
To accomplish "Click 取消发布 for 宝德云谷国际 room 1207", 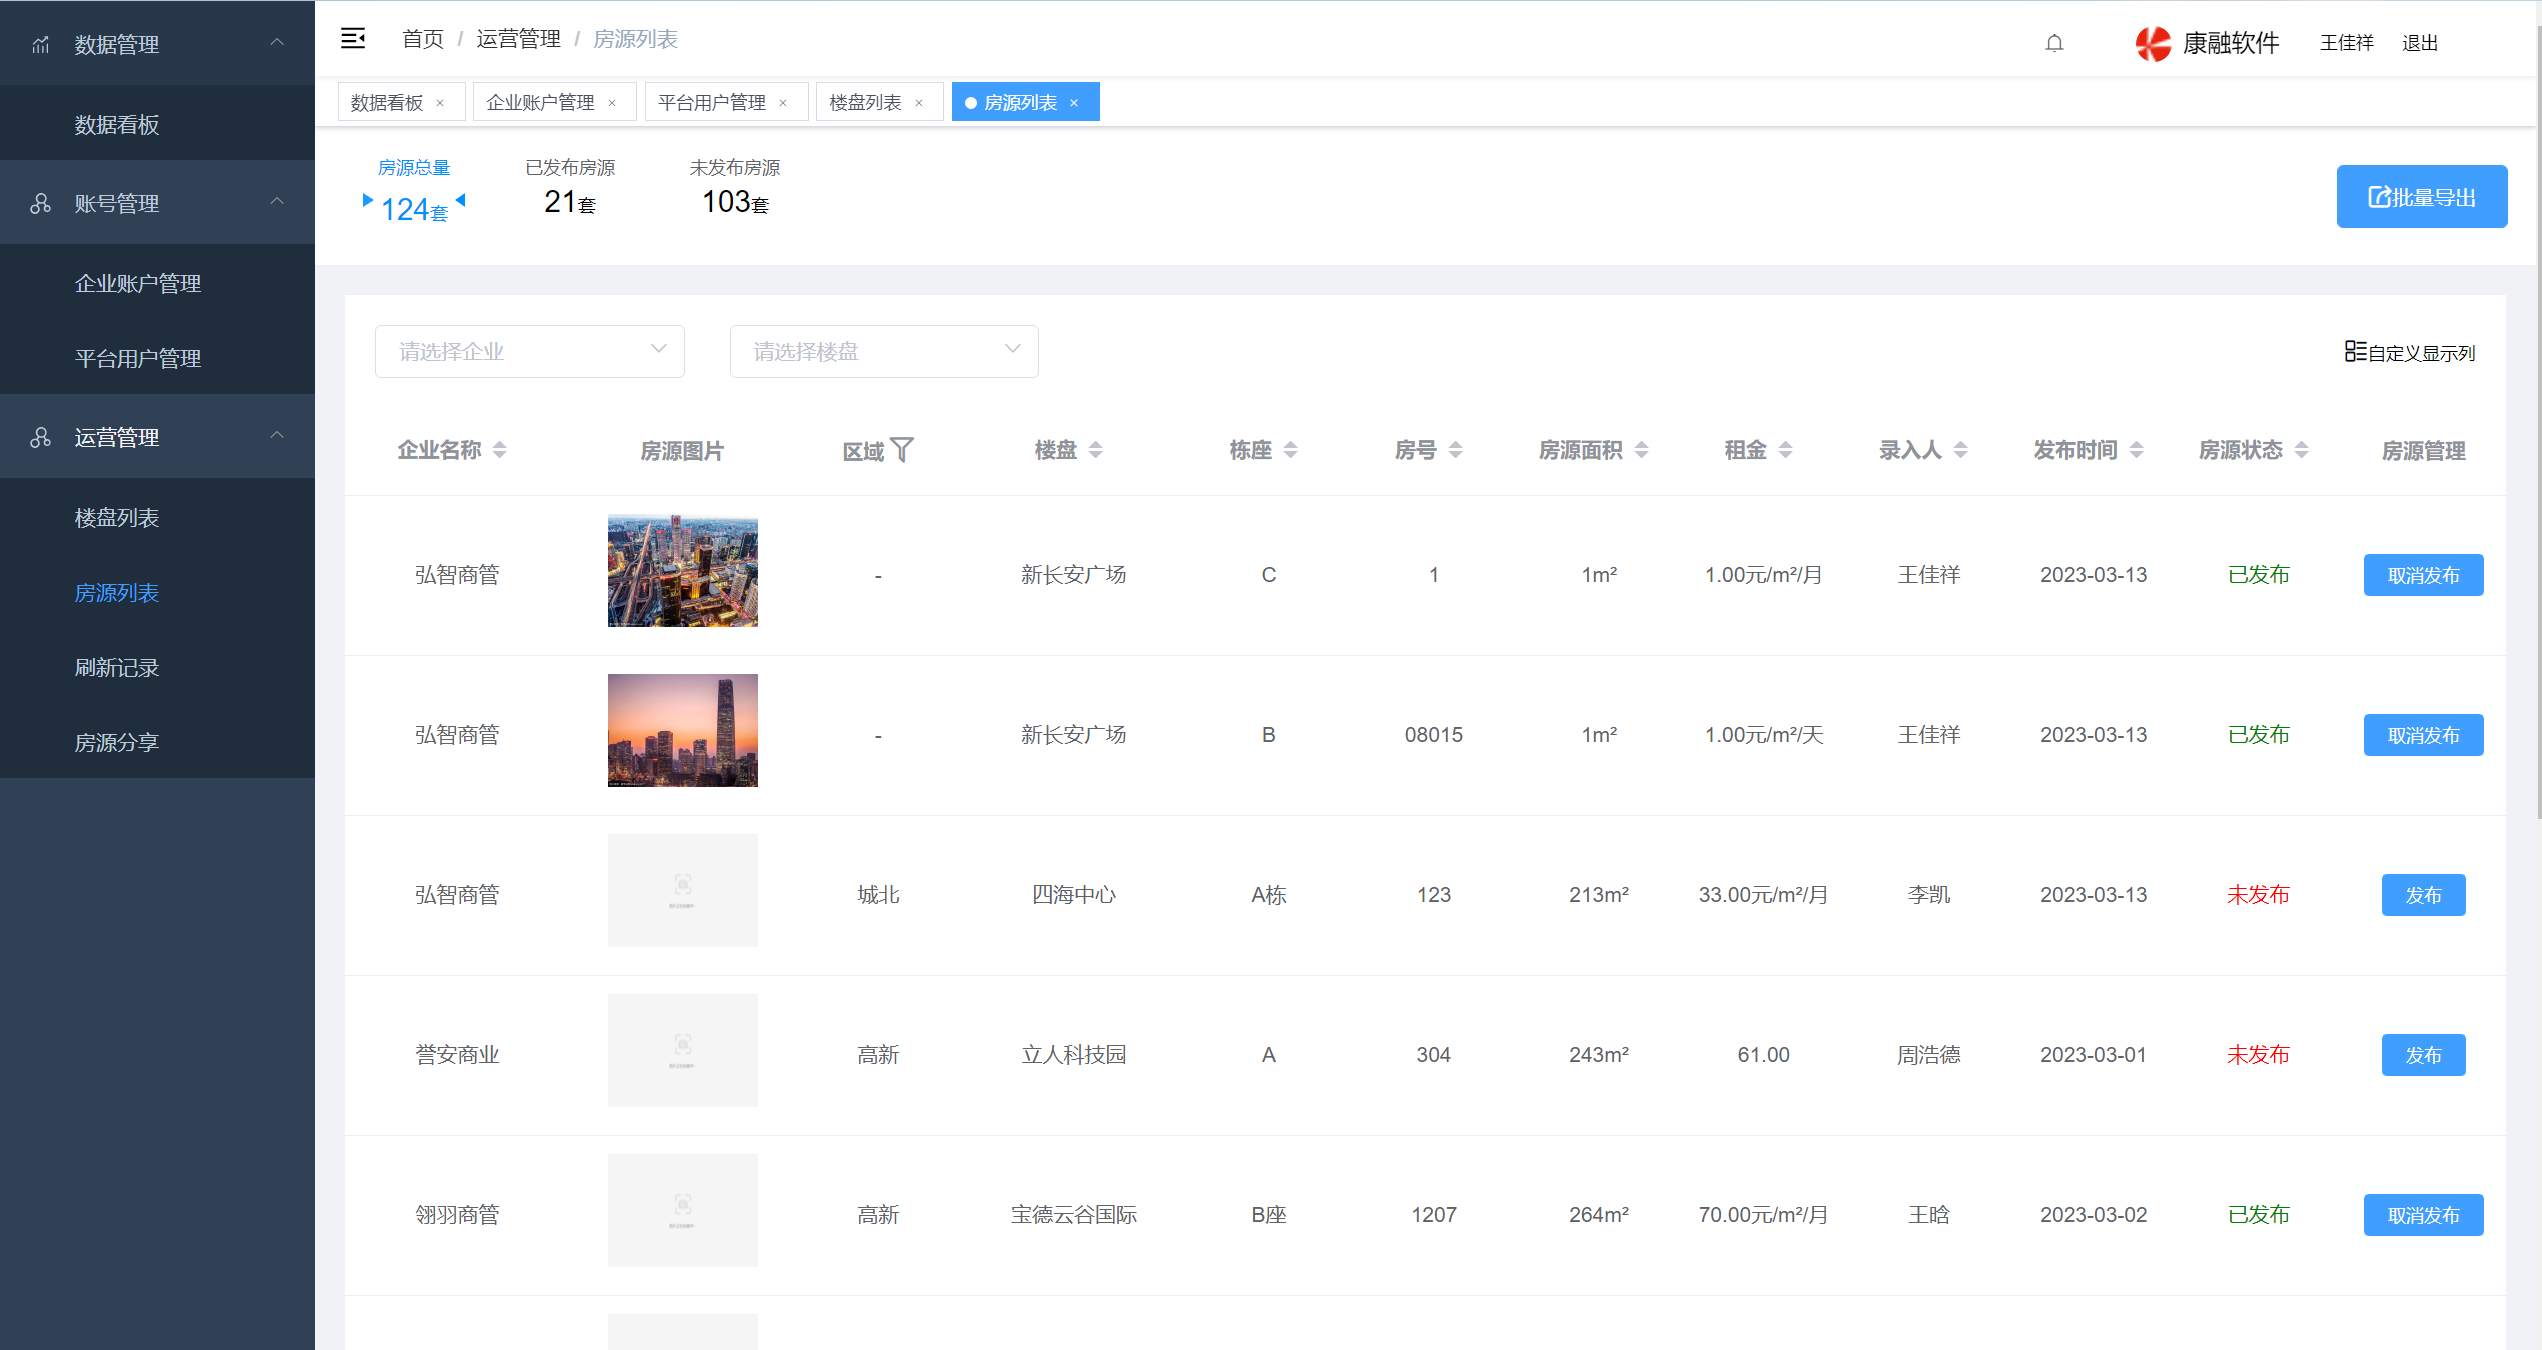I will coord(2423,1215).
